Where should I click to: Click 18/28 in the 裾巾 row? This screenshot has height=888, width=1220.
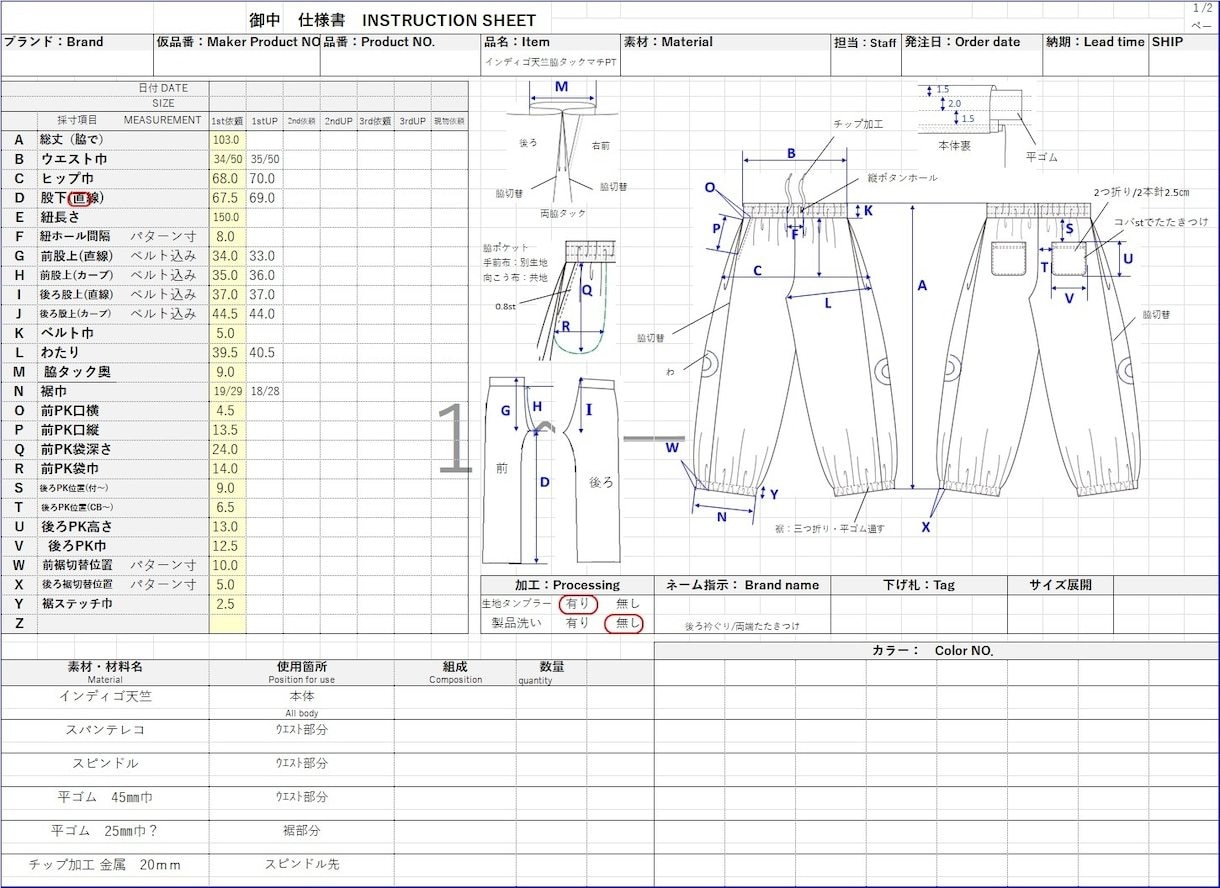[265, 391]
